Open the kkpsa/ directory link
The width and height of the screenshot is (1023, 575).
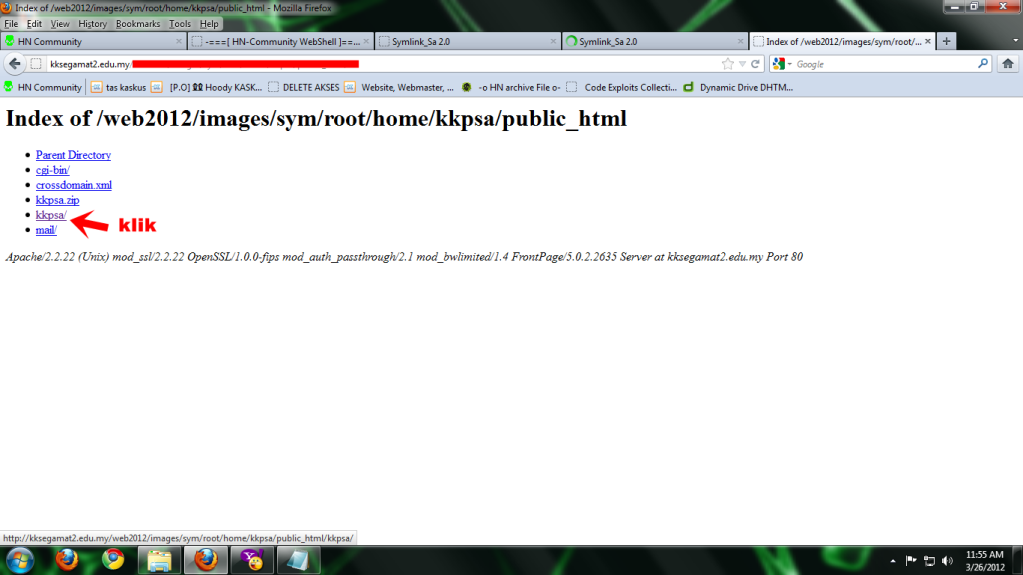51,215
